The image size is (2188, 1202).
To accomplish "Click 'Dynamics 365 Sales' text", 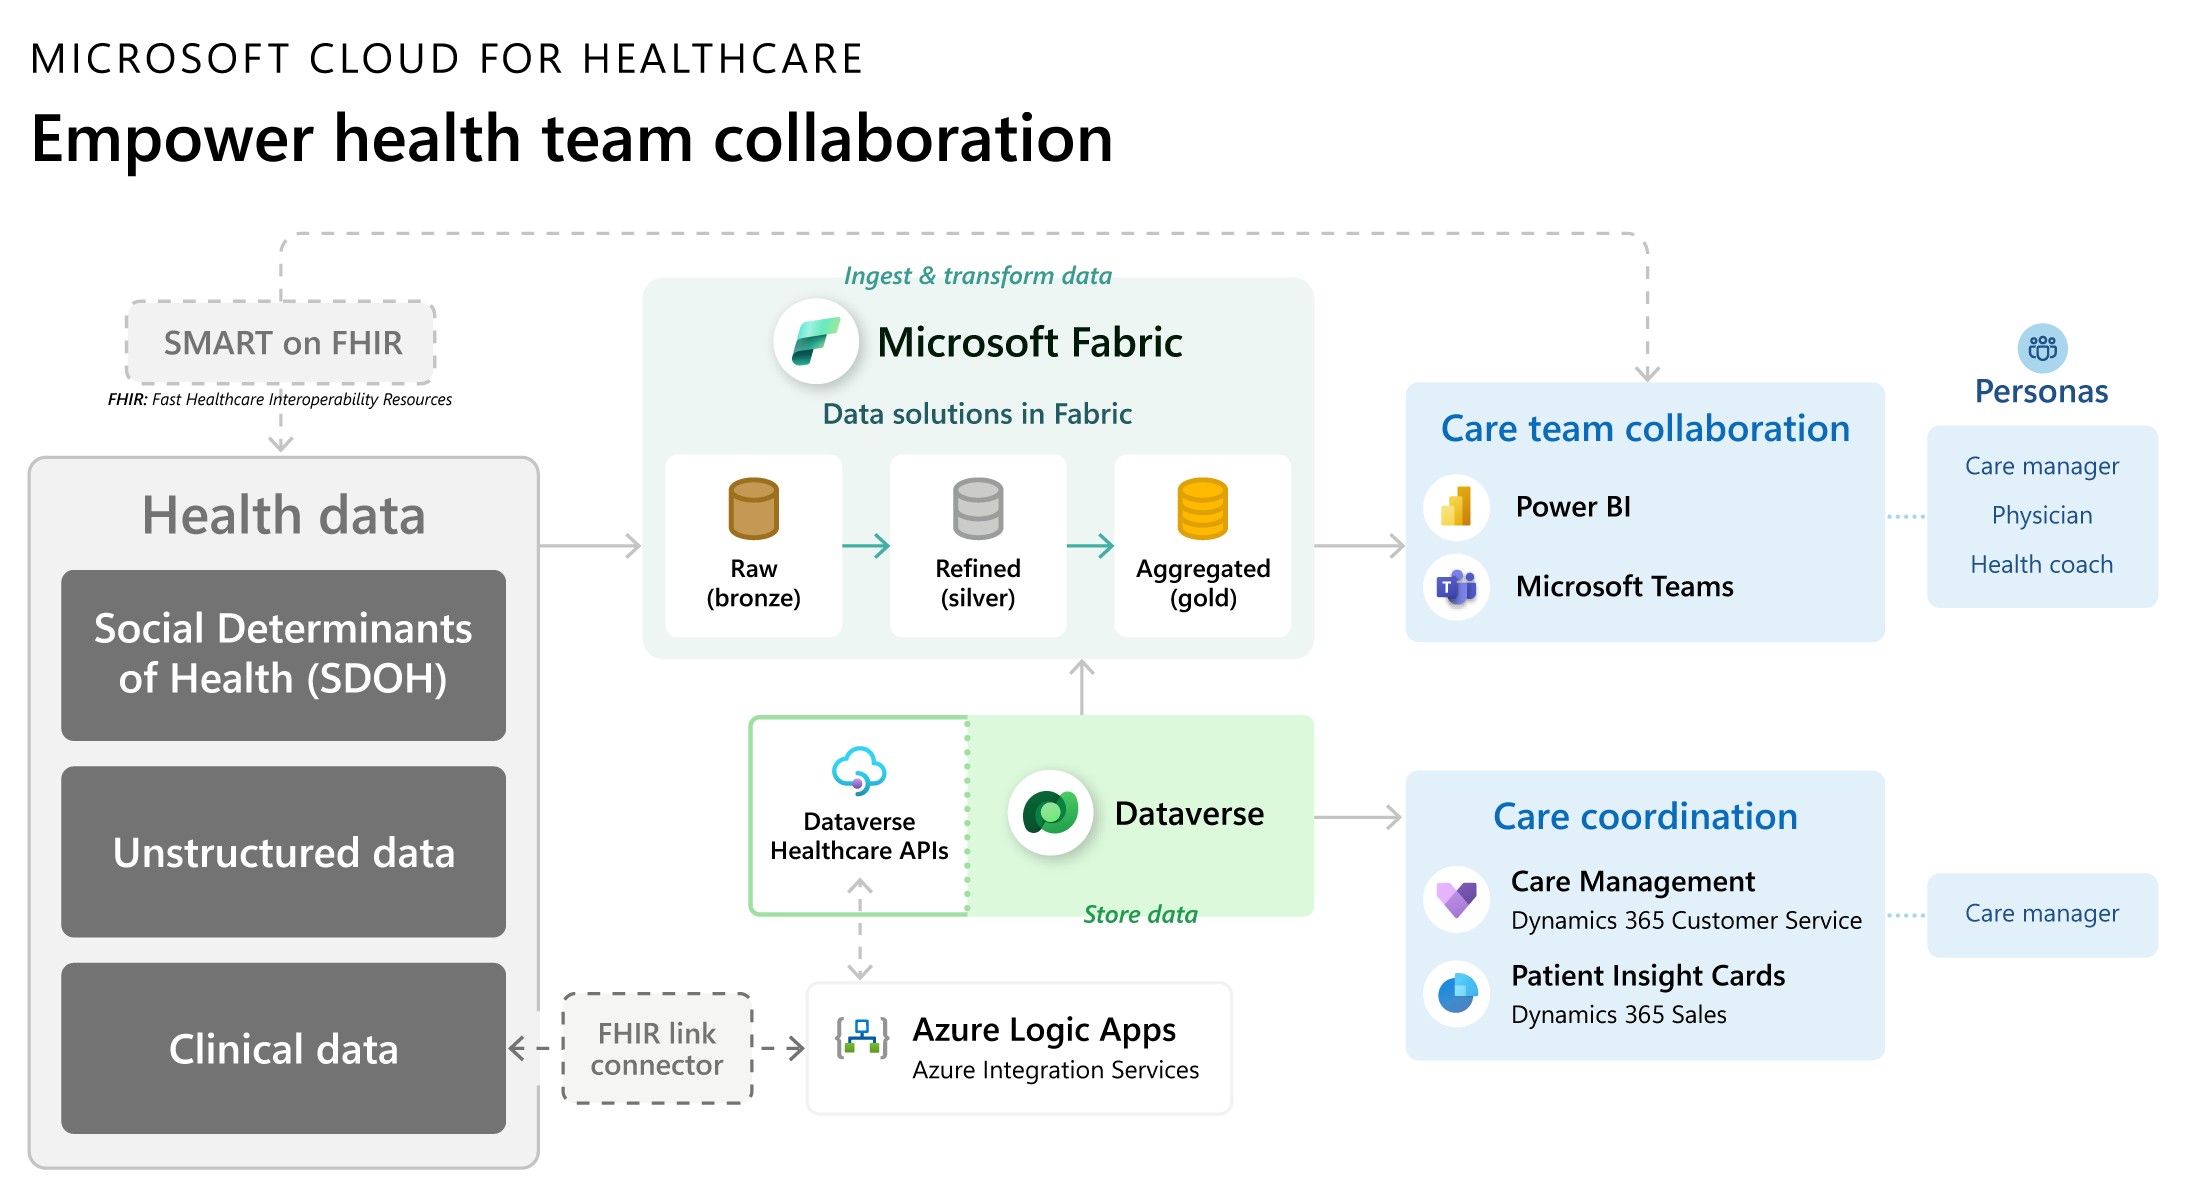I will pyautogui.click(x=1618, y=1014).
